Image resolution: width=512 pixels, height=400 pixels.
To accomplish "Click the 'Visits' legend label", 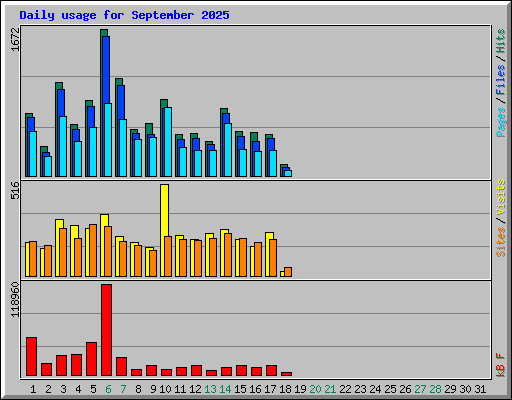I will coord(500,197).
